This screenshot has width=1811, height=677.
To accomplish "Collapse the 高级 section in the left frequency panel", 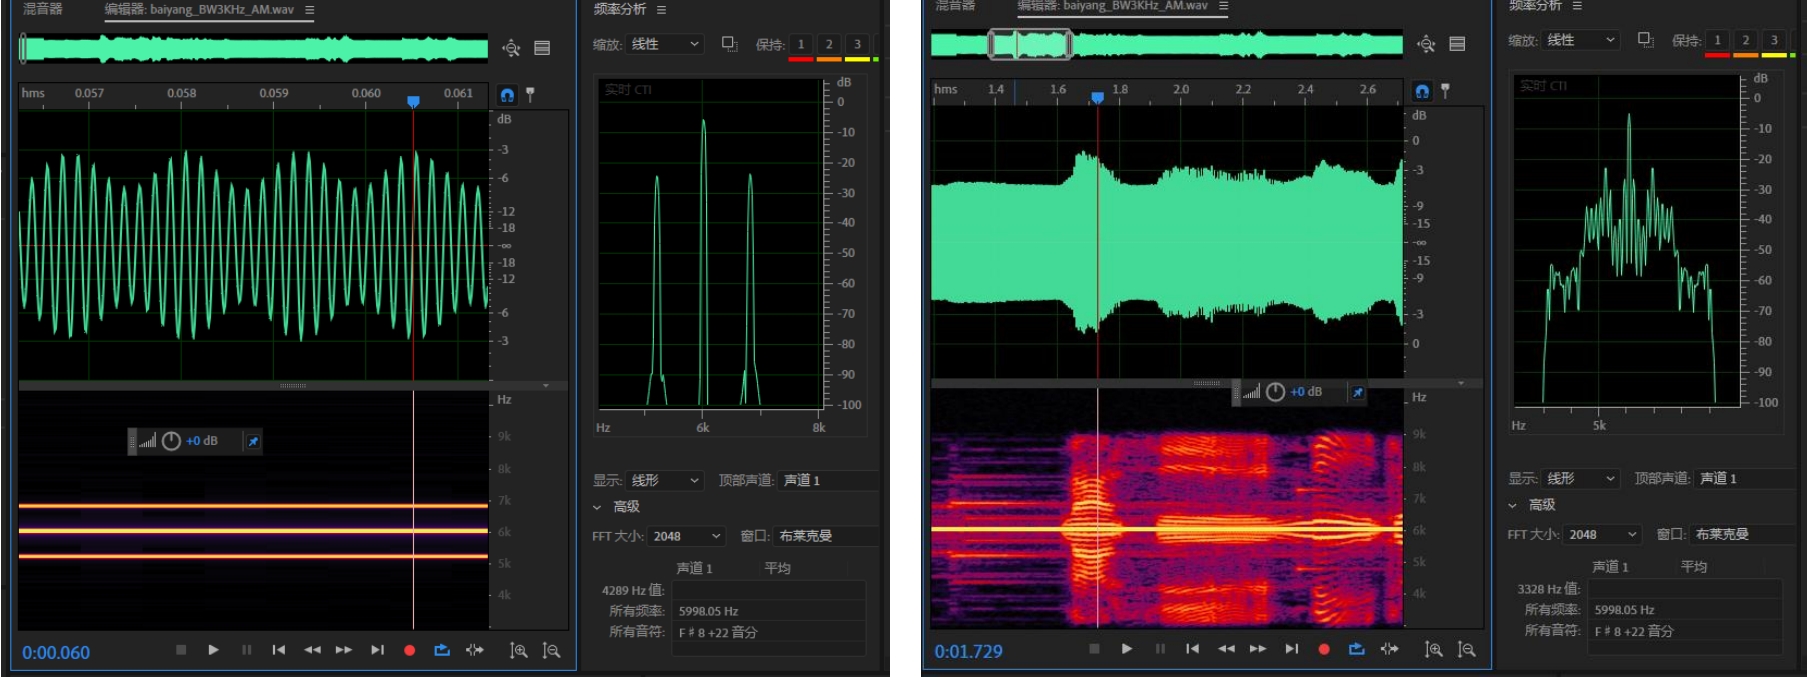I will [597, 507].
